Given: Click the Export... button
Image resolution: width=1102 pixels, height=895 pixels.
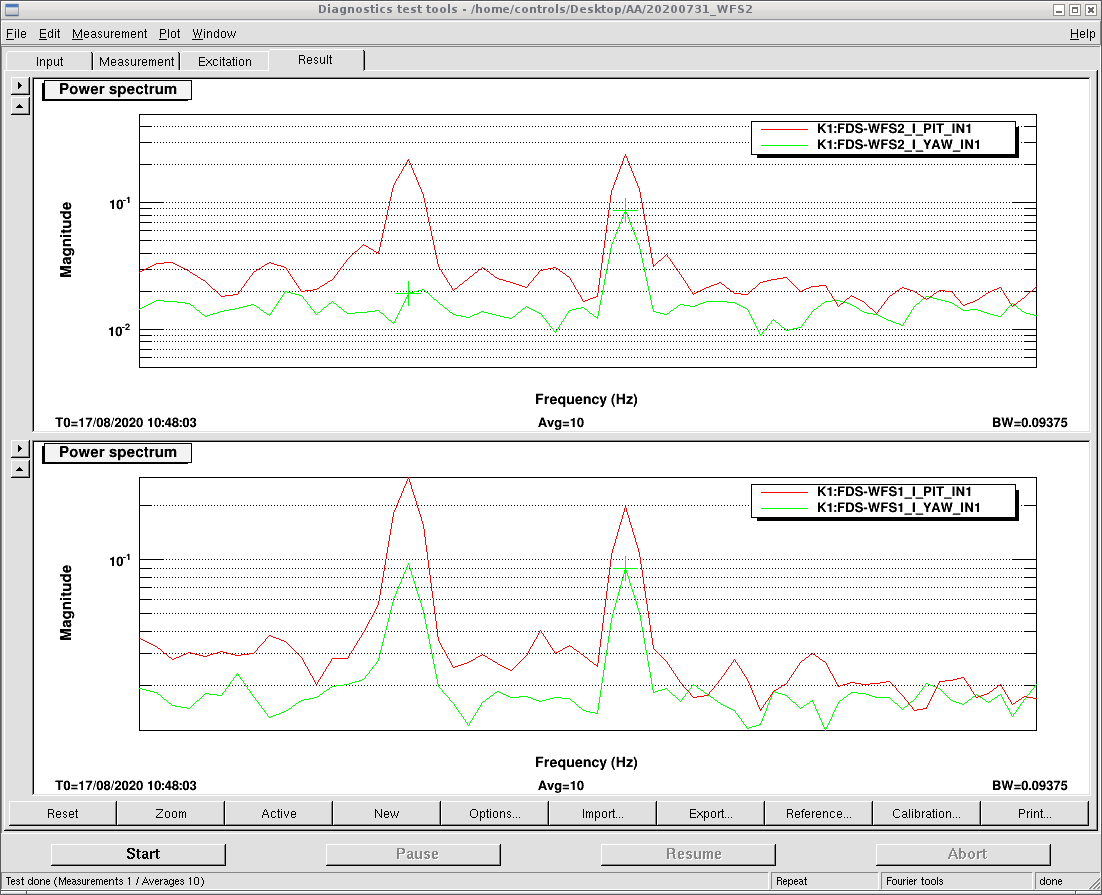Looking at the screenshot, I should (710, 813).
